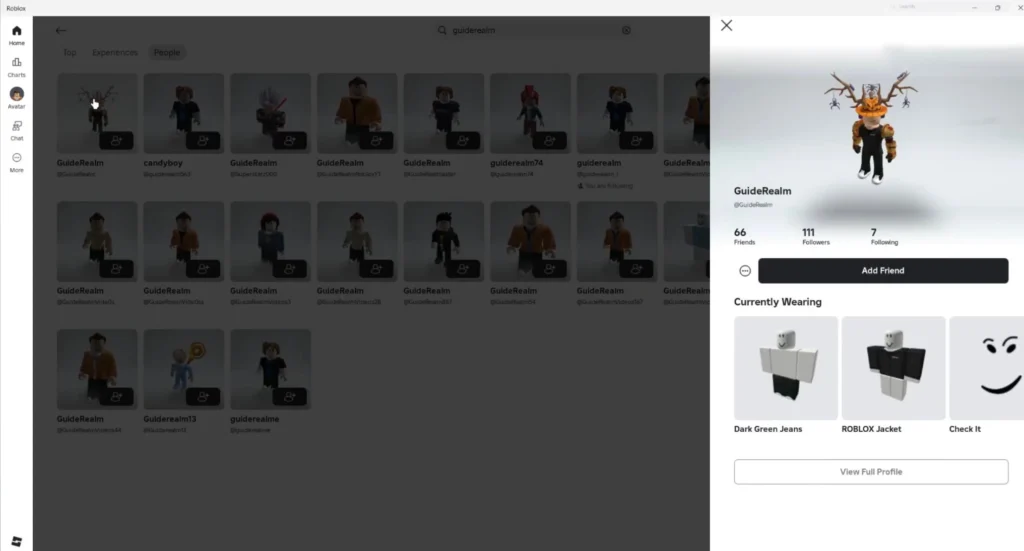Switch to the Experiences tab
This screenshot has height=551, width=1024.
(115, 52)
